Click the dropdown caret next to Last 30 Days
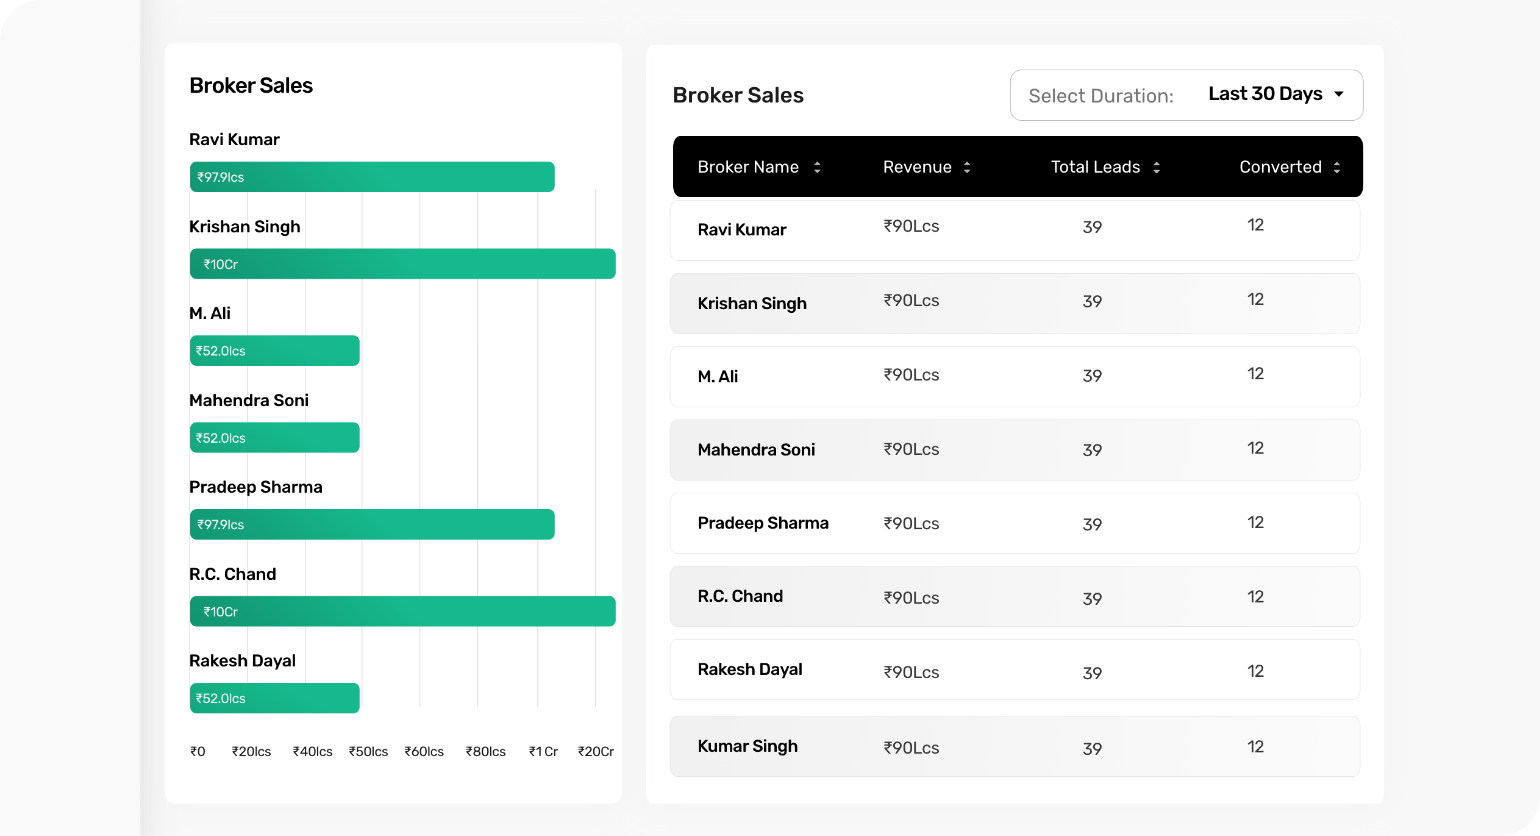Screen dimensions: 1540x836 click(1339, 94)
